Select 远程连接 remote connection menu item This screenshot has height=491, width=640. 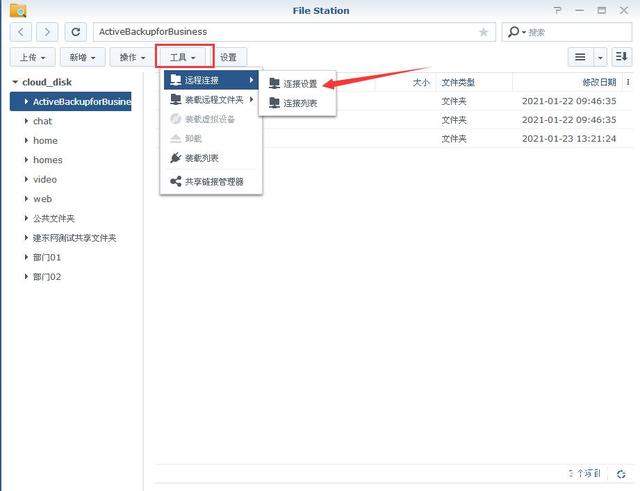coord(211,80)
